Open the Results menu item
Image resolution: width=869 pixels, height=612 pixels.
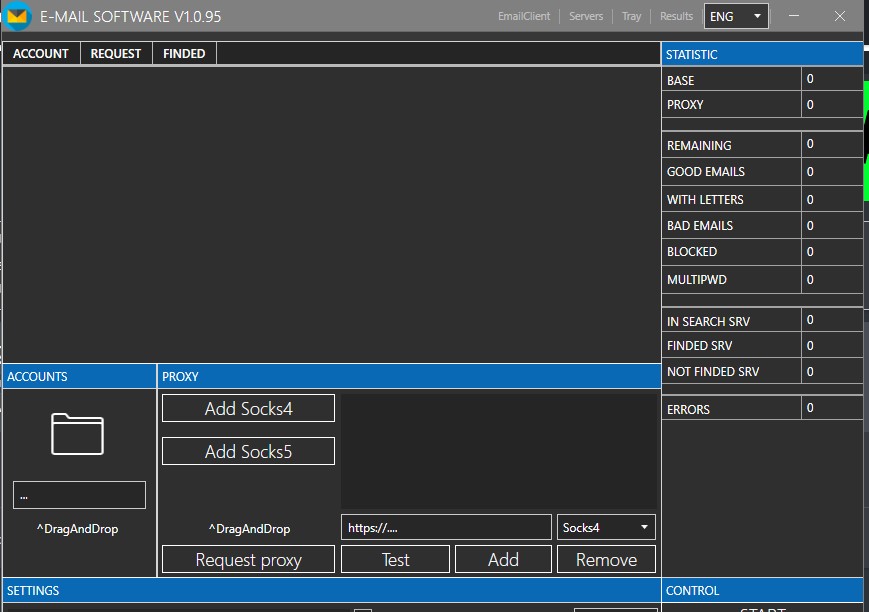pos(676,16)
